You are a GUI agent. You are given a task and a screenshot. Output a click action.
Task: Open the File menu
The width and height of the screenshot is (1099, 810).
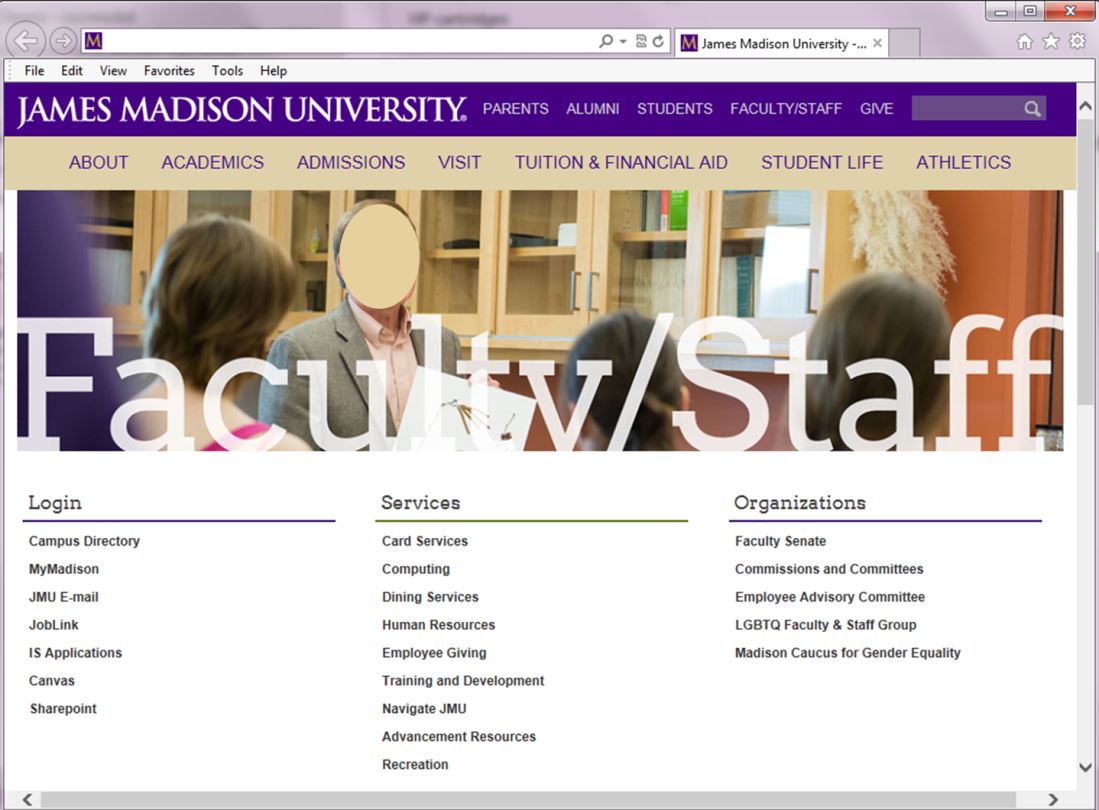pyautogui.click(x=34, y=71)
